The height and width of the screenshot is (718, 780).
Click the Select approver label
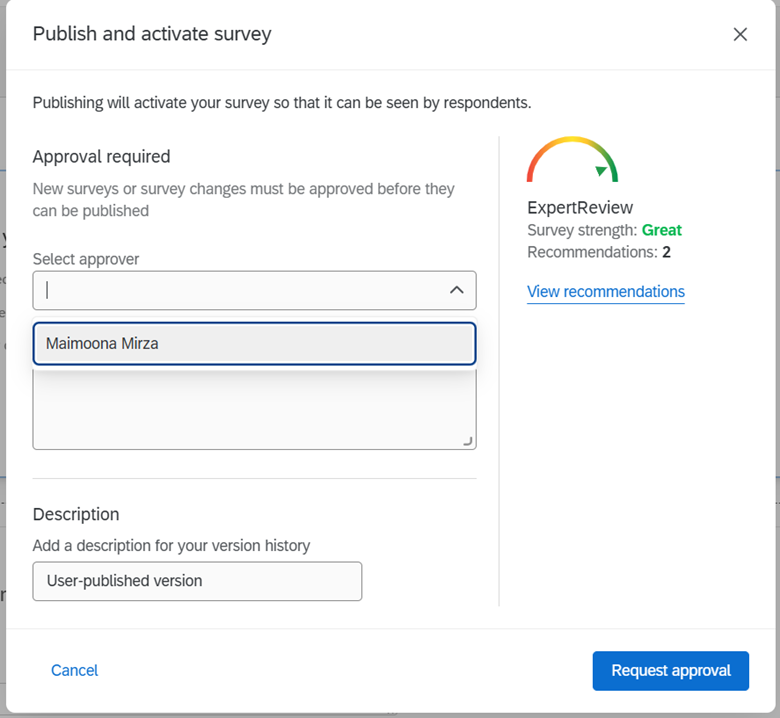86,259
